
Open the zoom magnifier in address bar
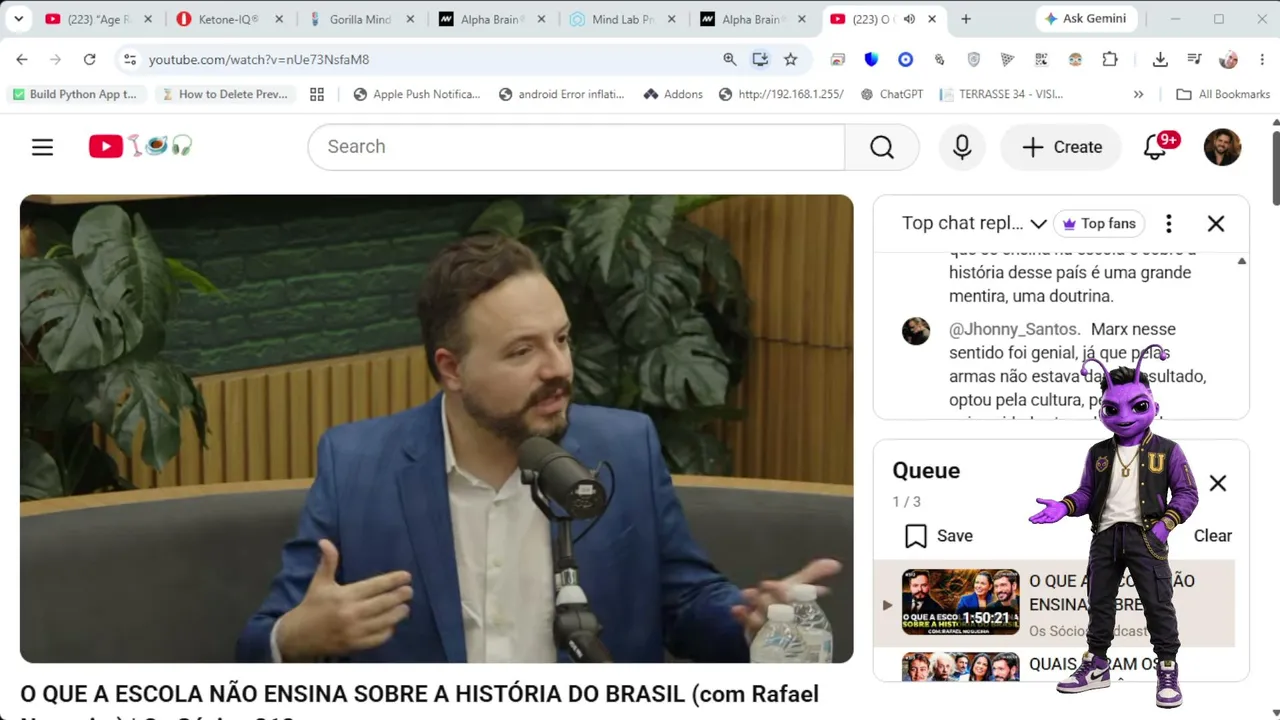(730, 60)
